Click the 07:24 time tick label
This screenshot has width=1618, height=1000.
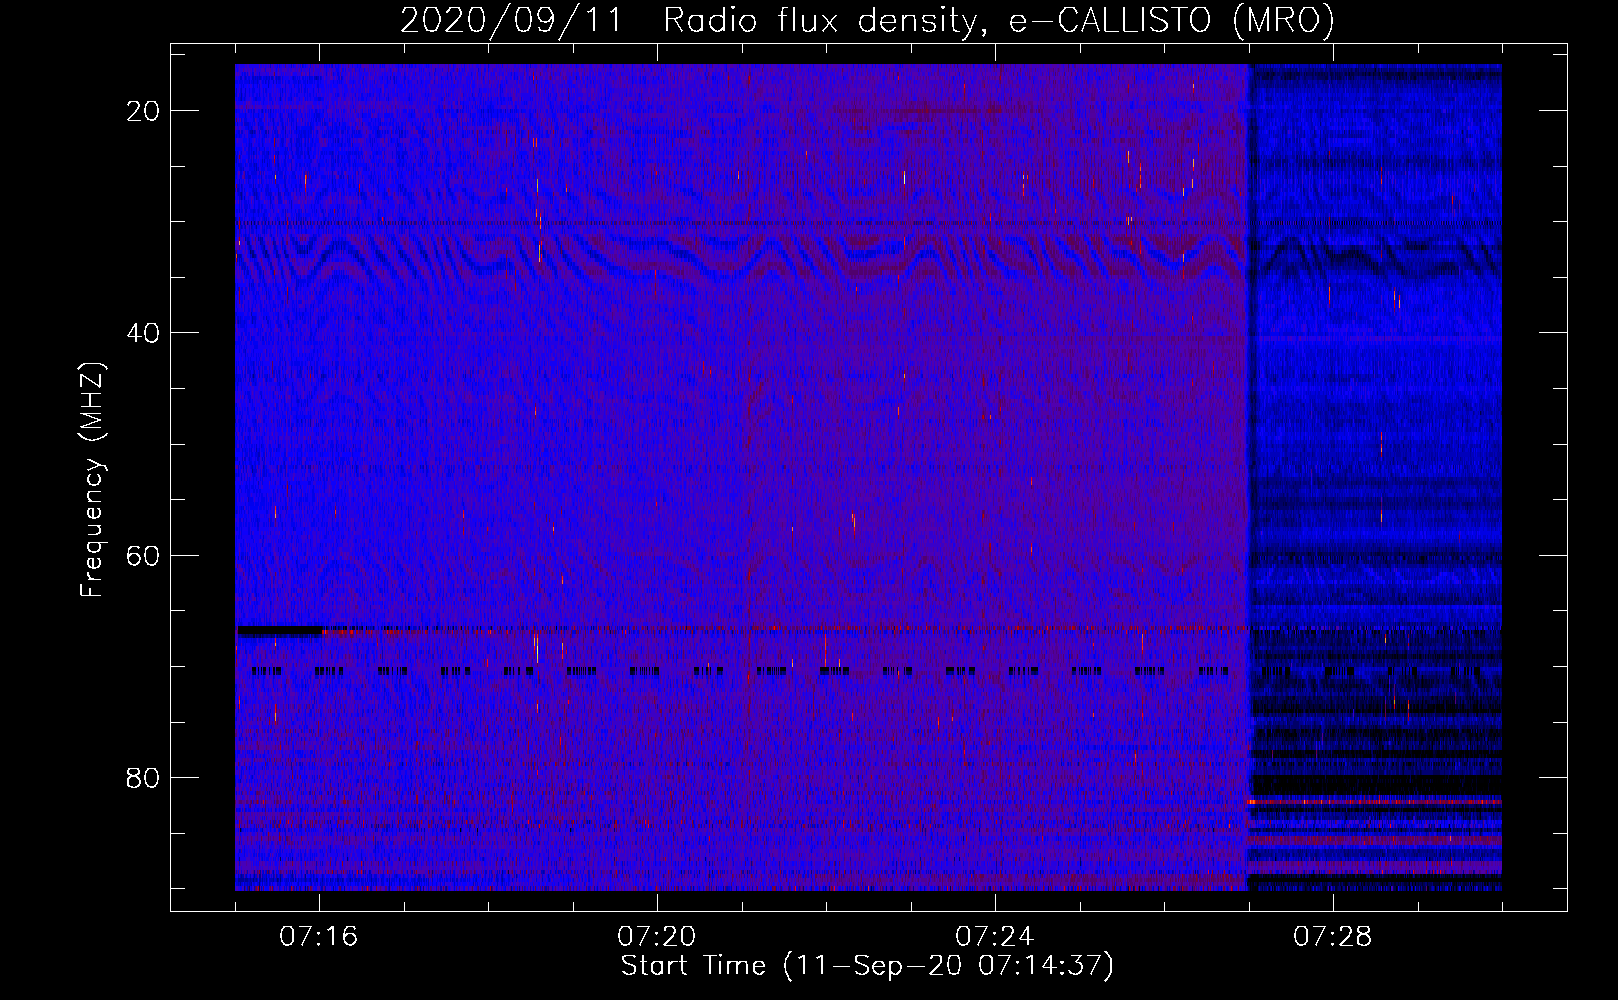pos(995,937)
